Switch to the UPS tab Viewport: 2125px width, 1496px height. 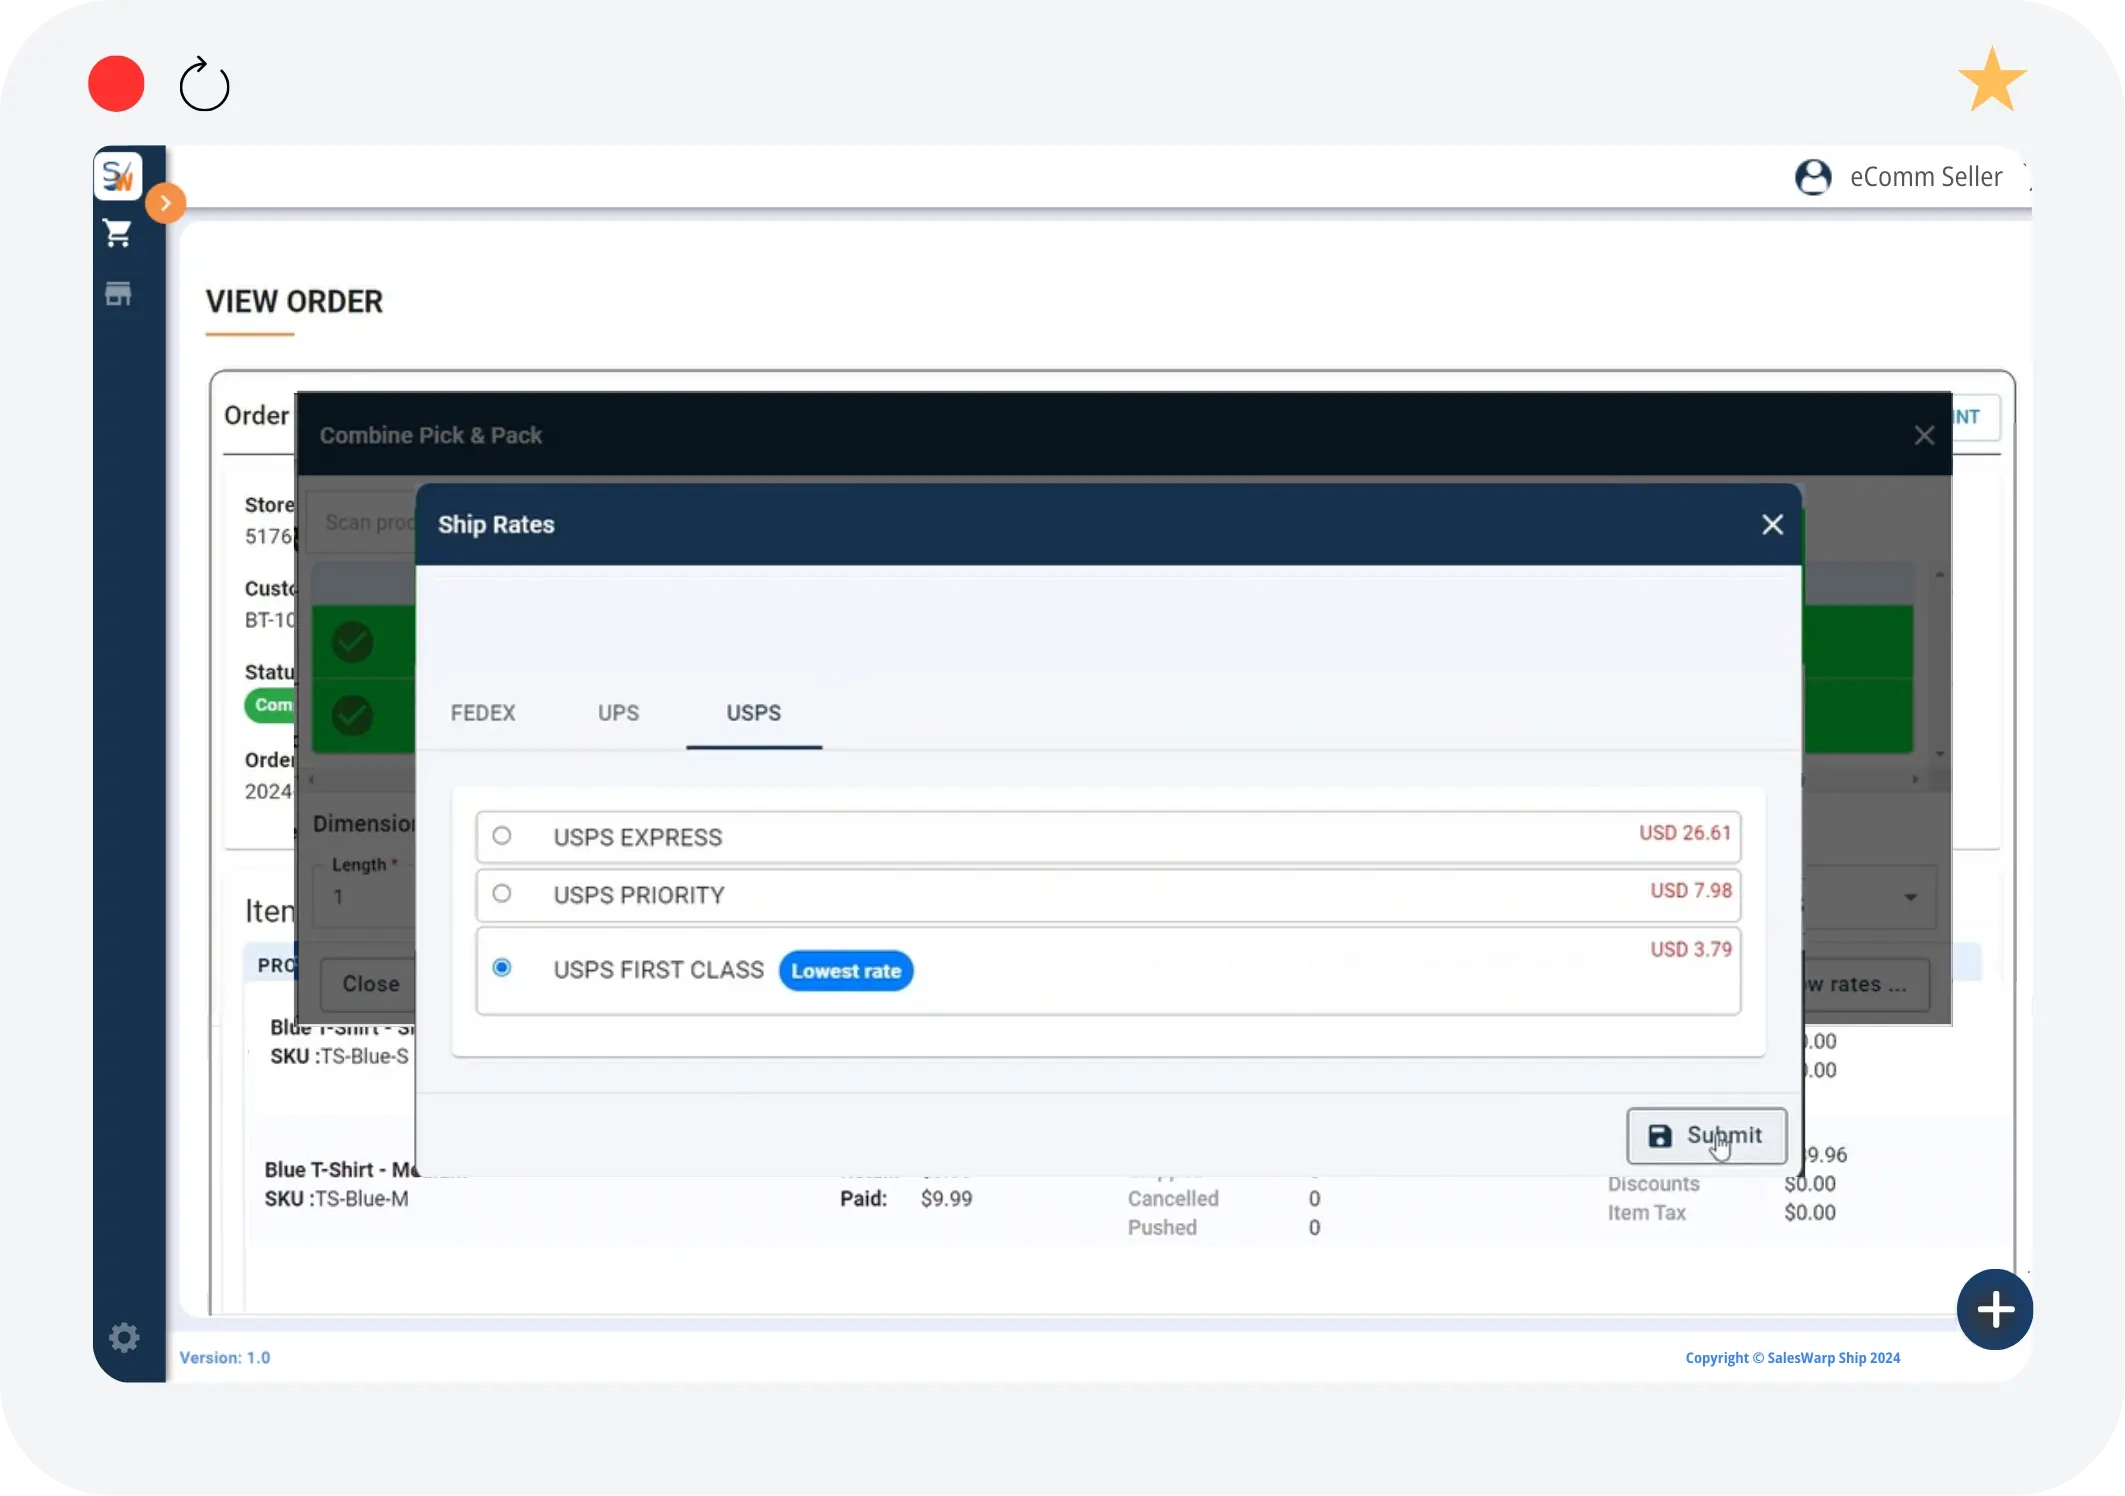tap(618, 713)
